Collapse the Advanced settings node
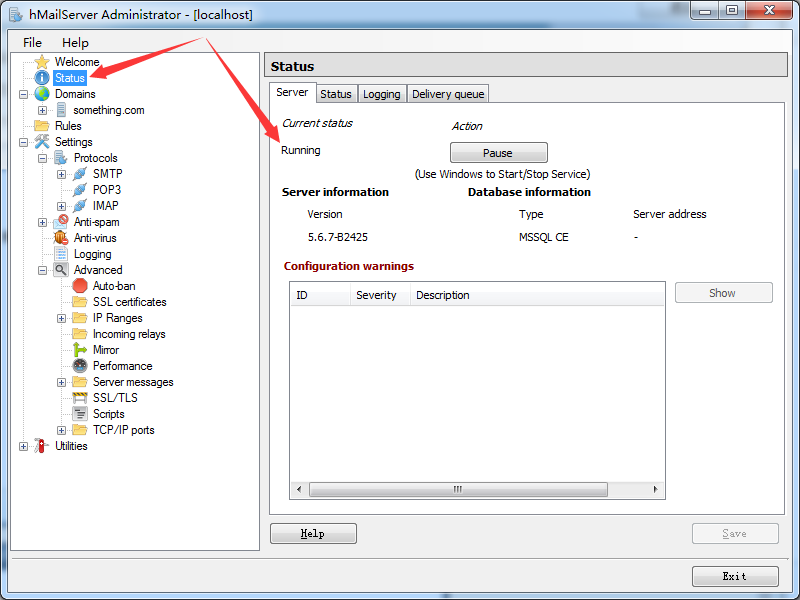The height and width of the screenshot is (600, 800). pos(43,270)
